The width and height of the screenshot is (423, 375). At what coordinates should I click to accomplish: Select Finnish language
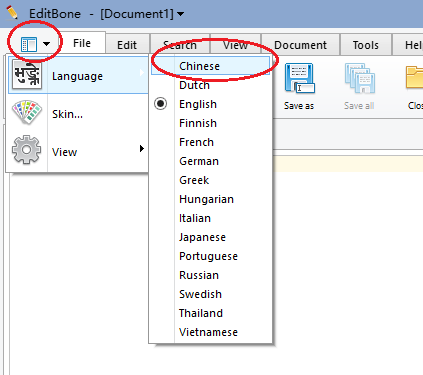(210, 123)
